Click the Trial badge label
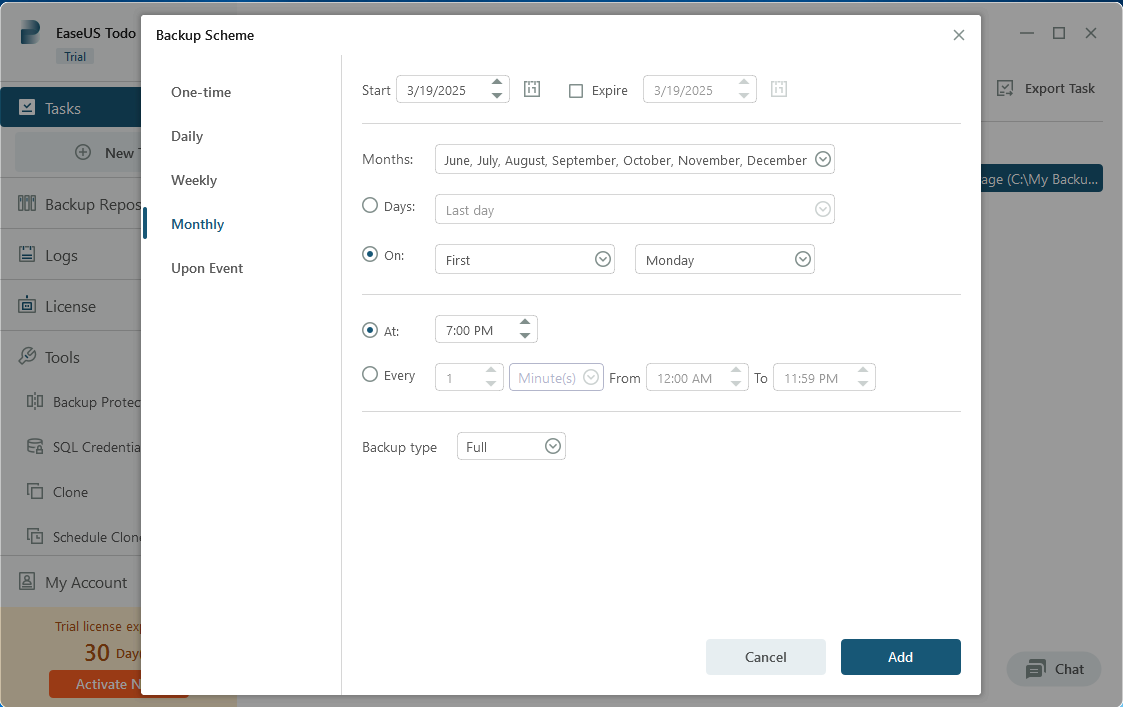Viewport: 1123px width, 707px height. (x=74, y=57)
